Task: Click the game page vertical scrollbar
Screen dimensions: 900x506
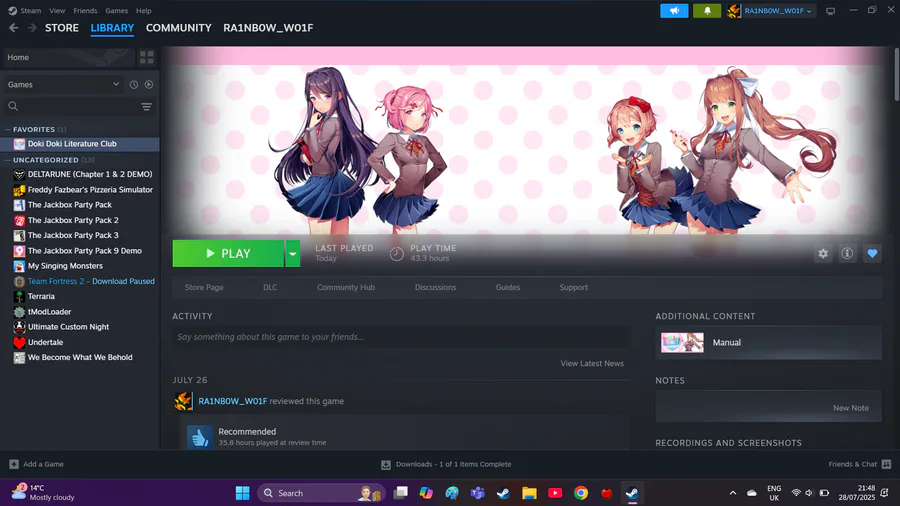Action: click(897, 75)
